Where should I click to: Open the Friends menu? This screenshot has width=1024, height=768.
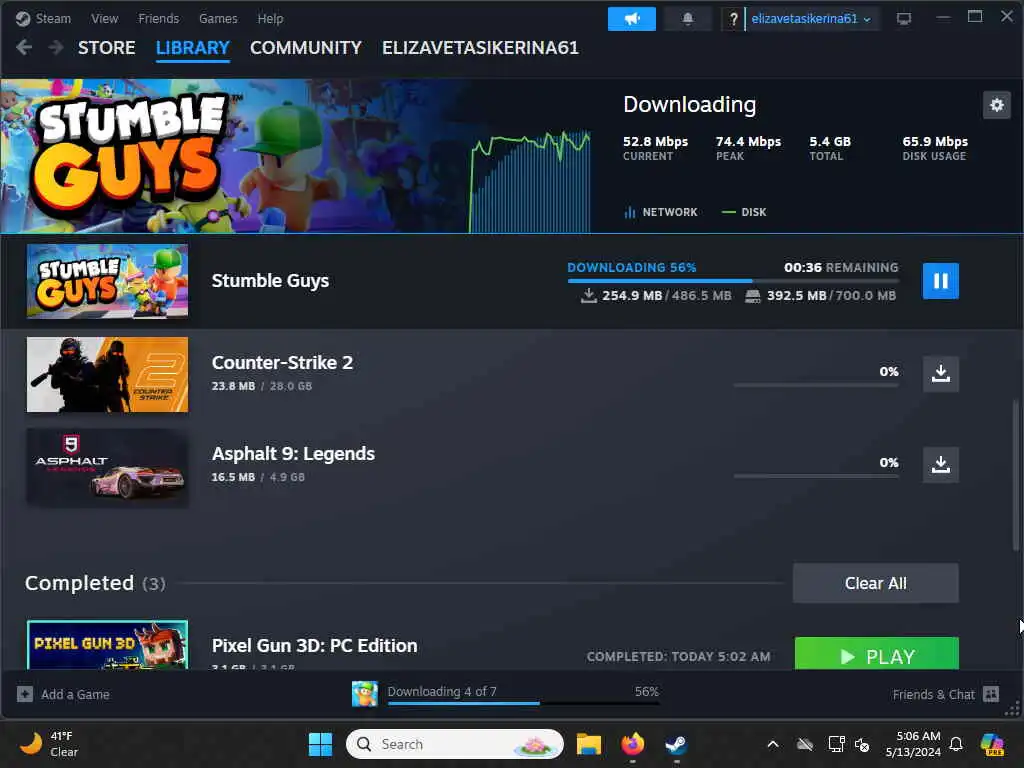(x=159, y=18)
